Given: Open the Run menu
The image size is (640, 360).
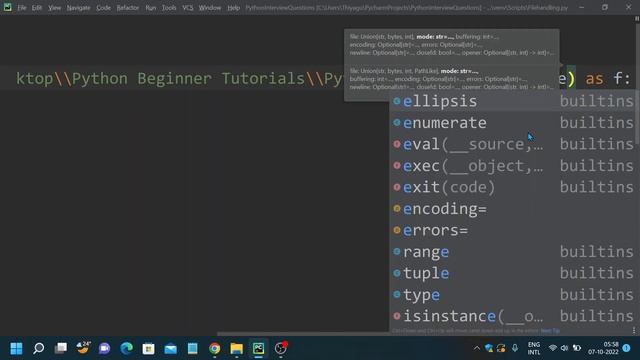Looking at the screenshot, I should (x=151, y=8).
